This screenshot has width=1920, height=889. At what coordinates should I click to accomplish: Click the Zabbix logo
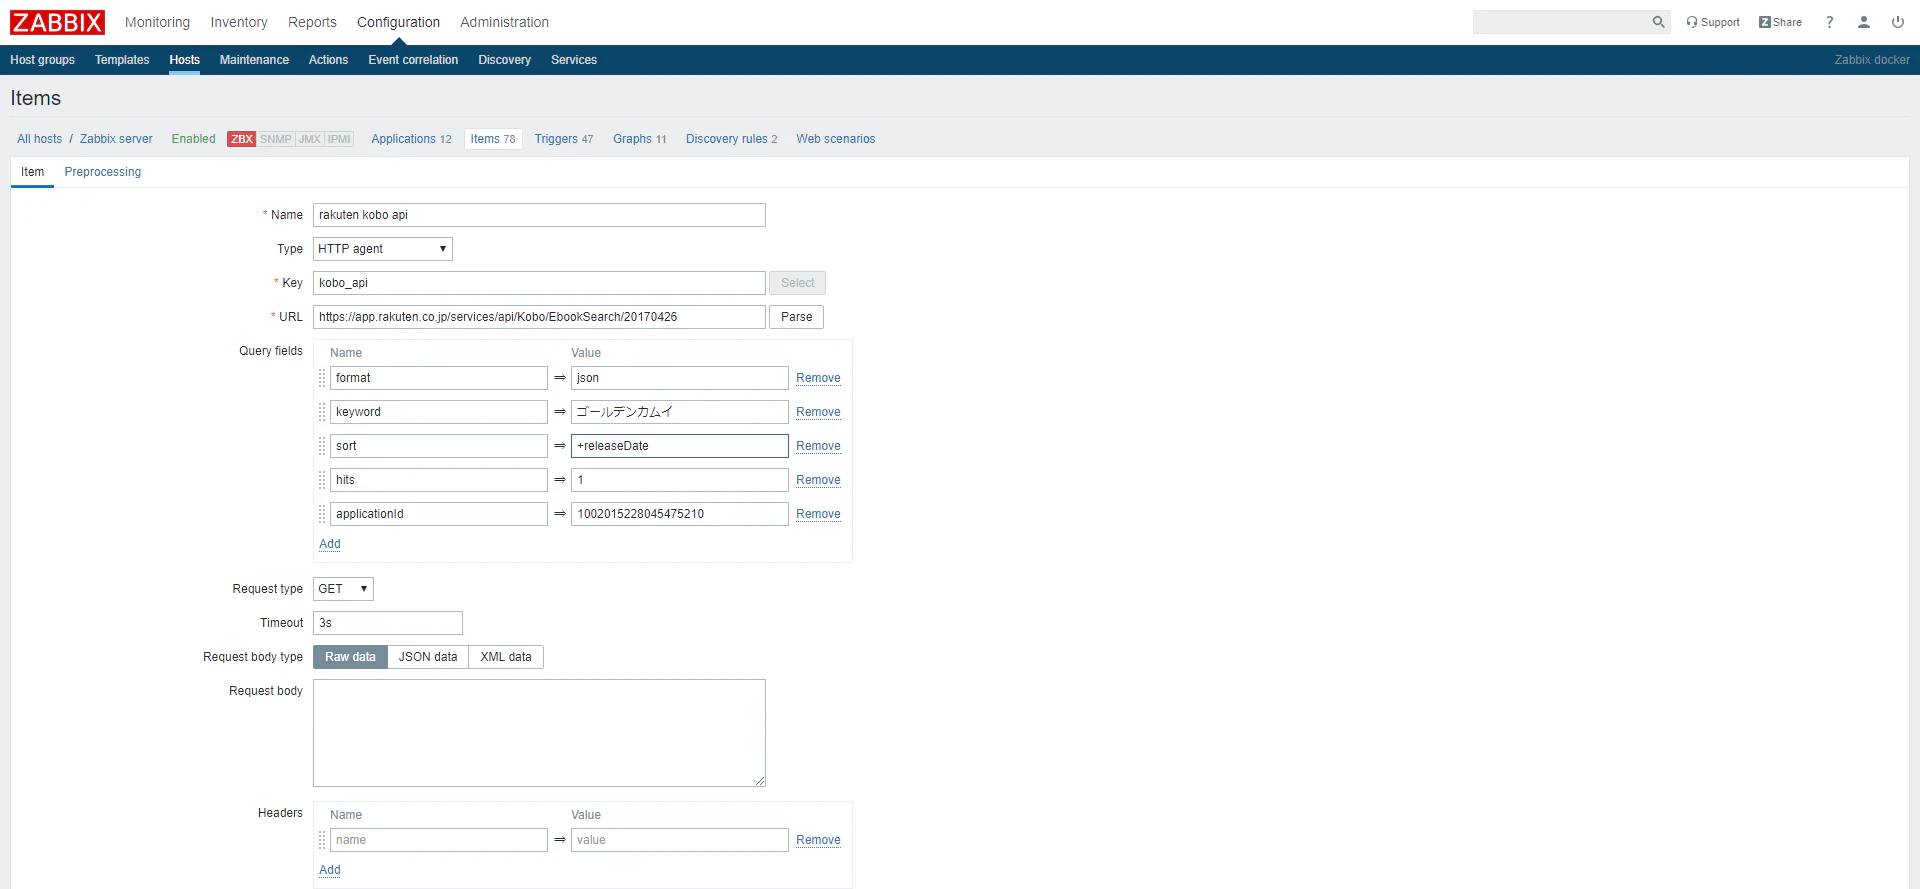[x=57, y=22]
